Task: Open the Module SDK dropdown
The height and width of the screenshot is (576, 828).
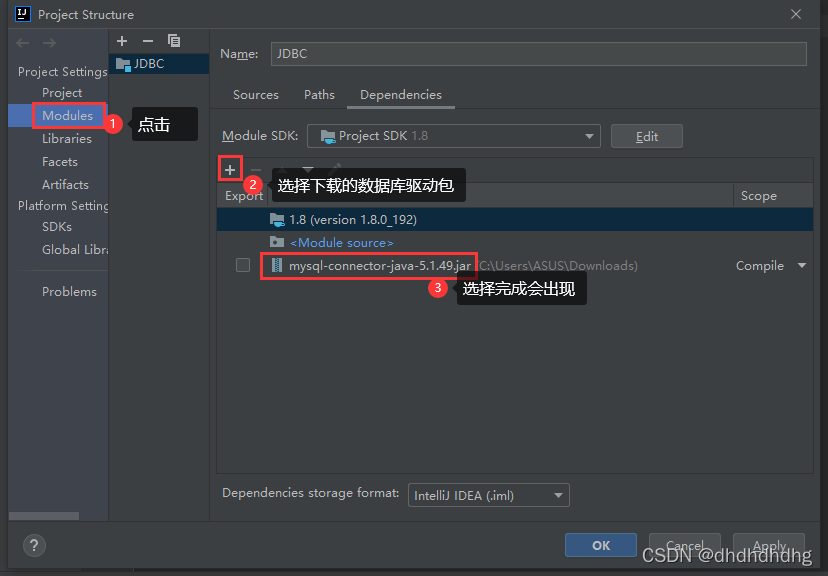Action: pyautogui.click(x=454, y=136)
